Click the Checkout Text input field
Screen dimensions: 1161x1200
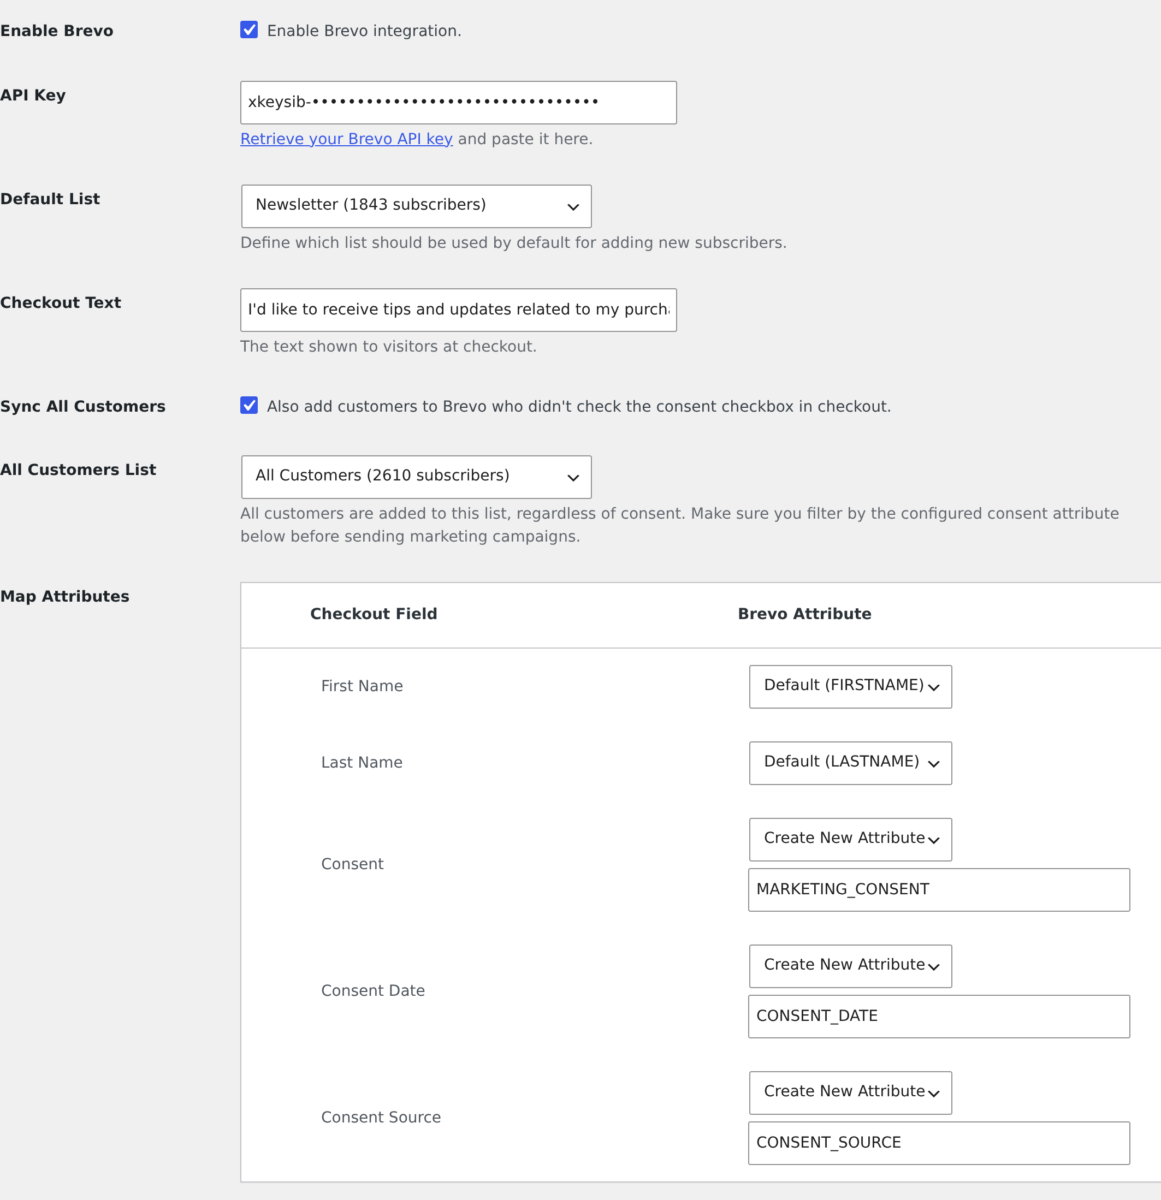458,310
